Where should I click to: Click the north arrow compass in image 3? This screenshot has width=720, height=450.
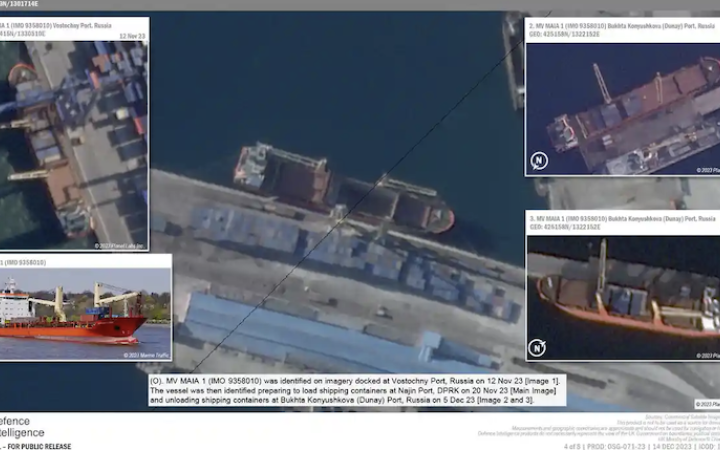tap(537, 348)
